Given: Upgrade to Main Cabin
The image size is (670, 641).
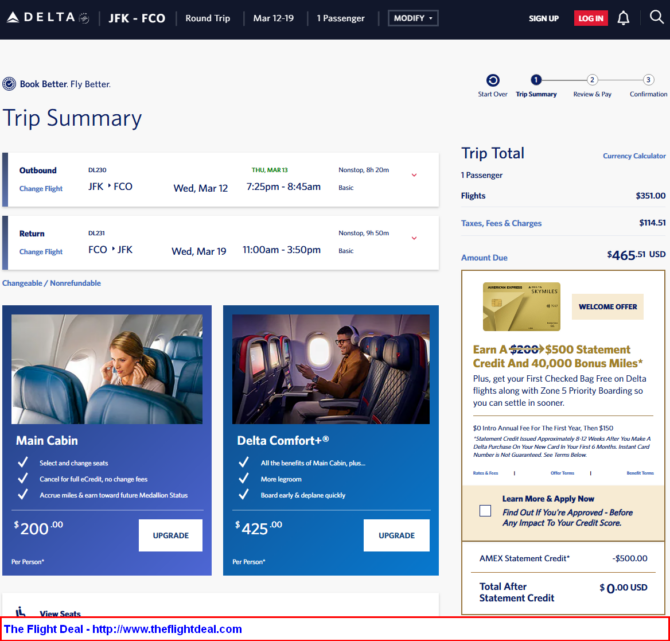Looking at the screenshot, I should 170,535.
